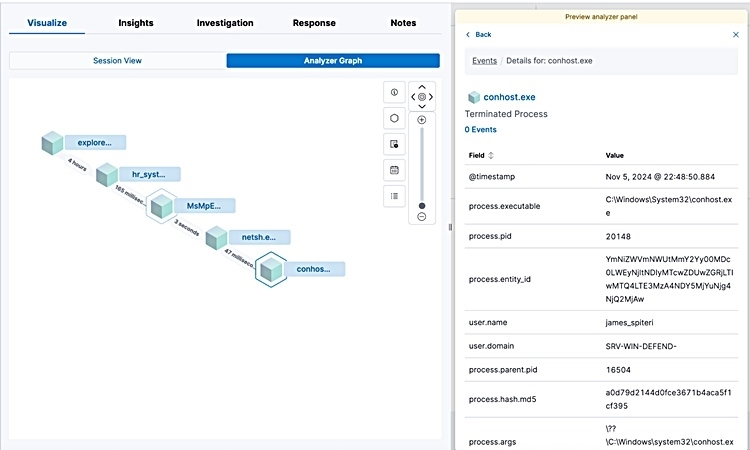
Task: Click the conhost.exe cube icon in panel
Action: pos(474,97)
